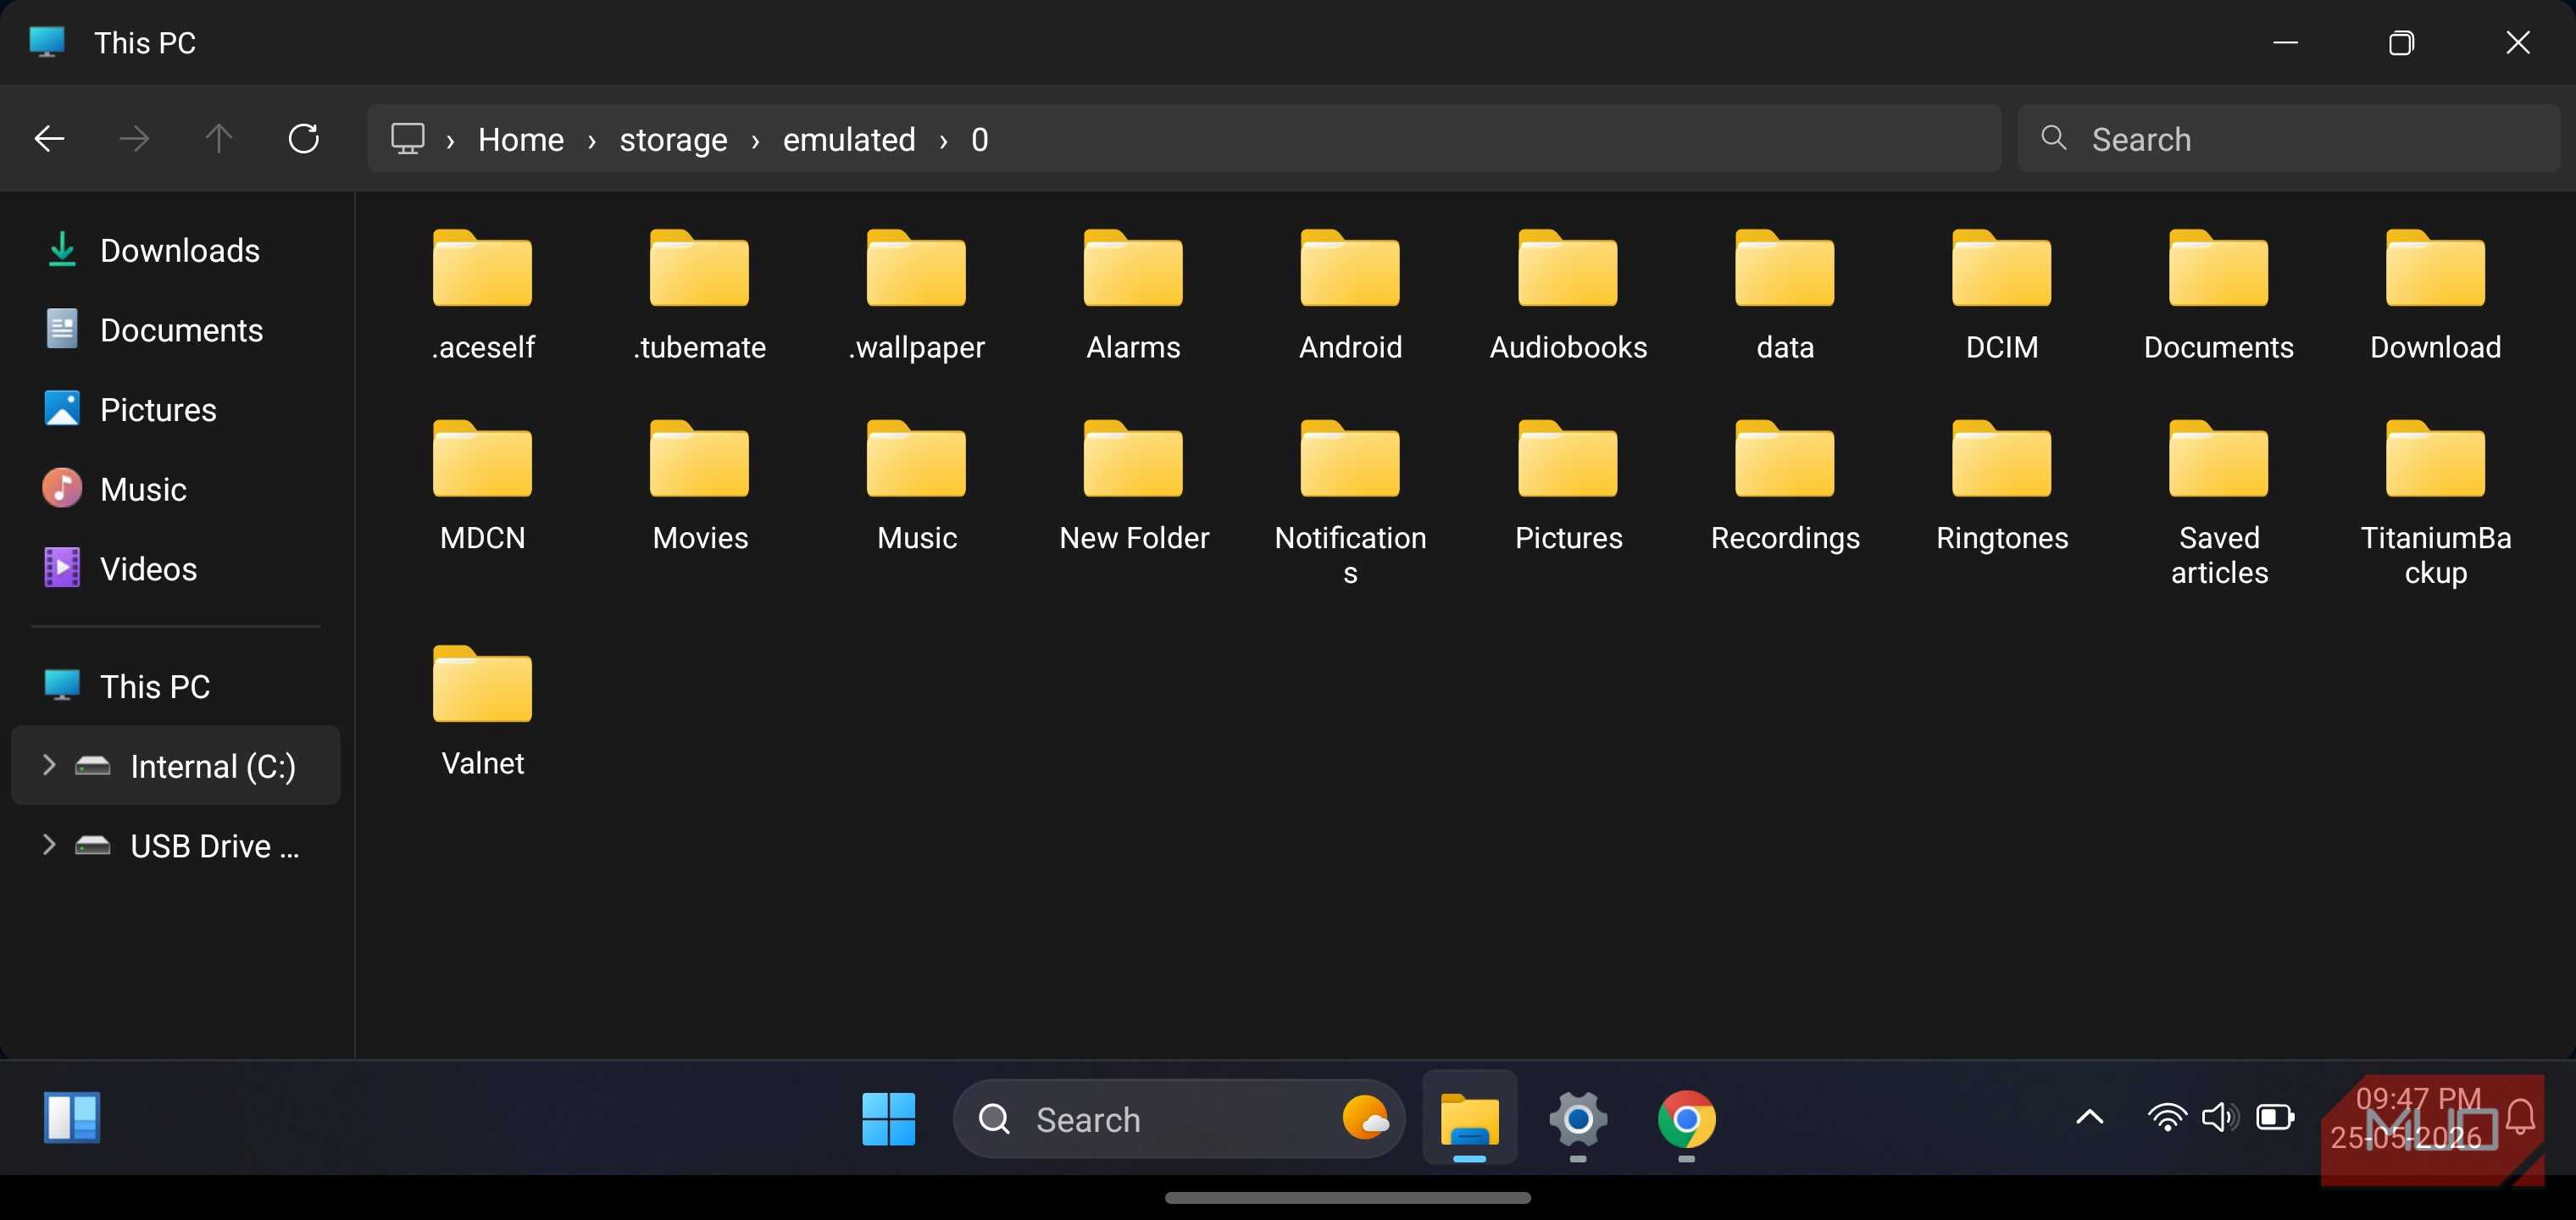Navigate to storage in the breadcrumb

coord(673,139)
